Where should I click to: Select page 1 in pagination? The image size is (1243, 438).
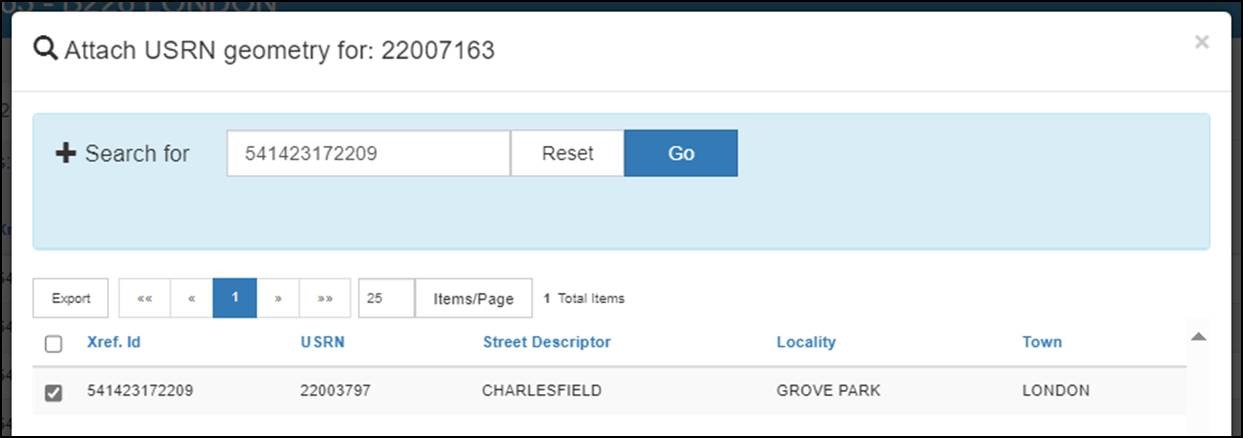(x=235, y=298)
